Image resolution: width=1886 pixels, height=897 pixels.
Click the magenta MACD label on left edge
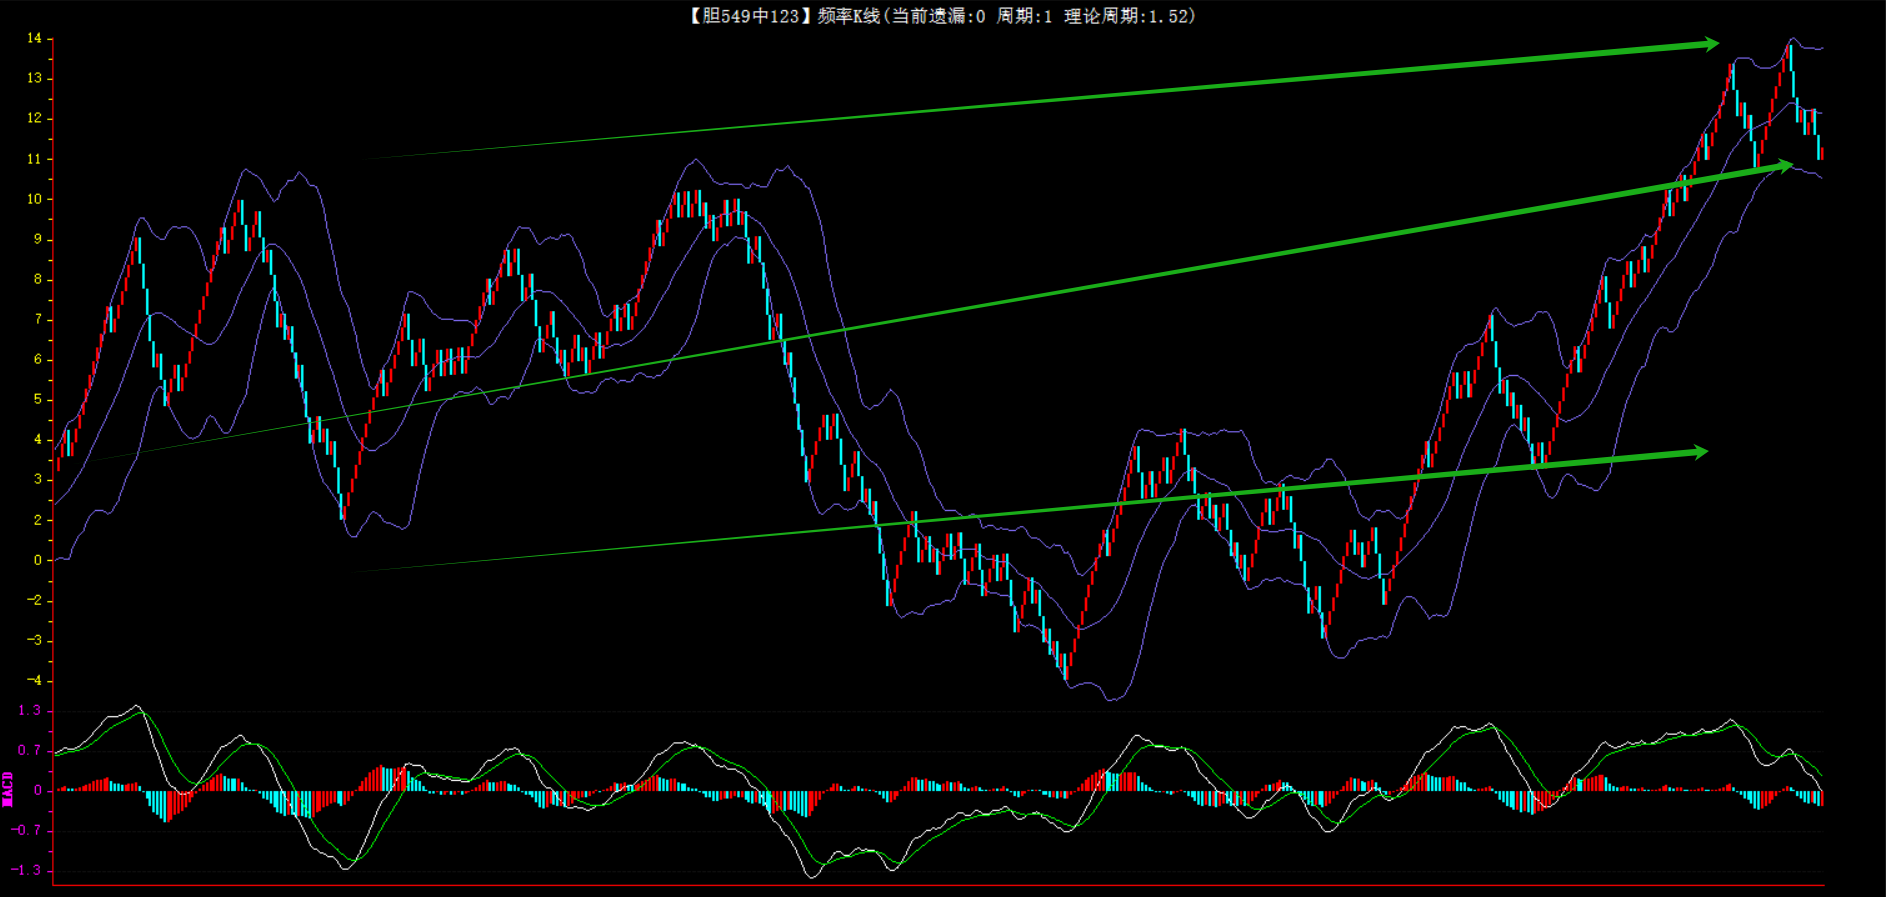pyautogui.click(x=8, y=789)
